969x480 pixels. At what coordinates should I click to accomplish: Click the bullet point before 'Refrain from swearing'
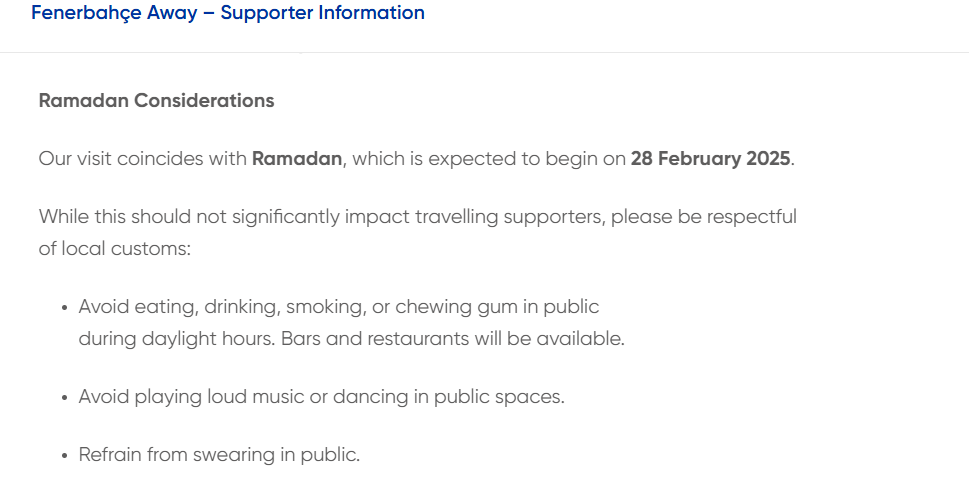tap(64, 456)
